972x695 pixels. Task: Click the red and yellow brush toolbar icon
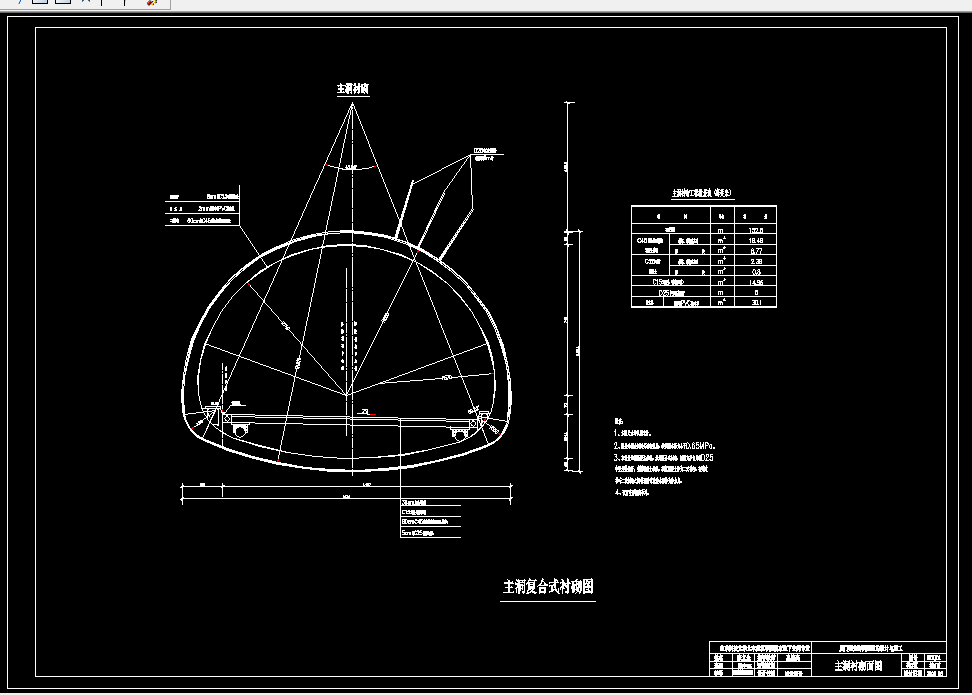151,2
